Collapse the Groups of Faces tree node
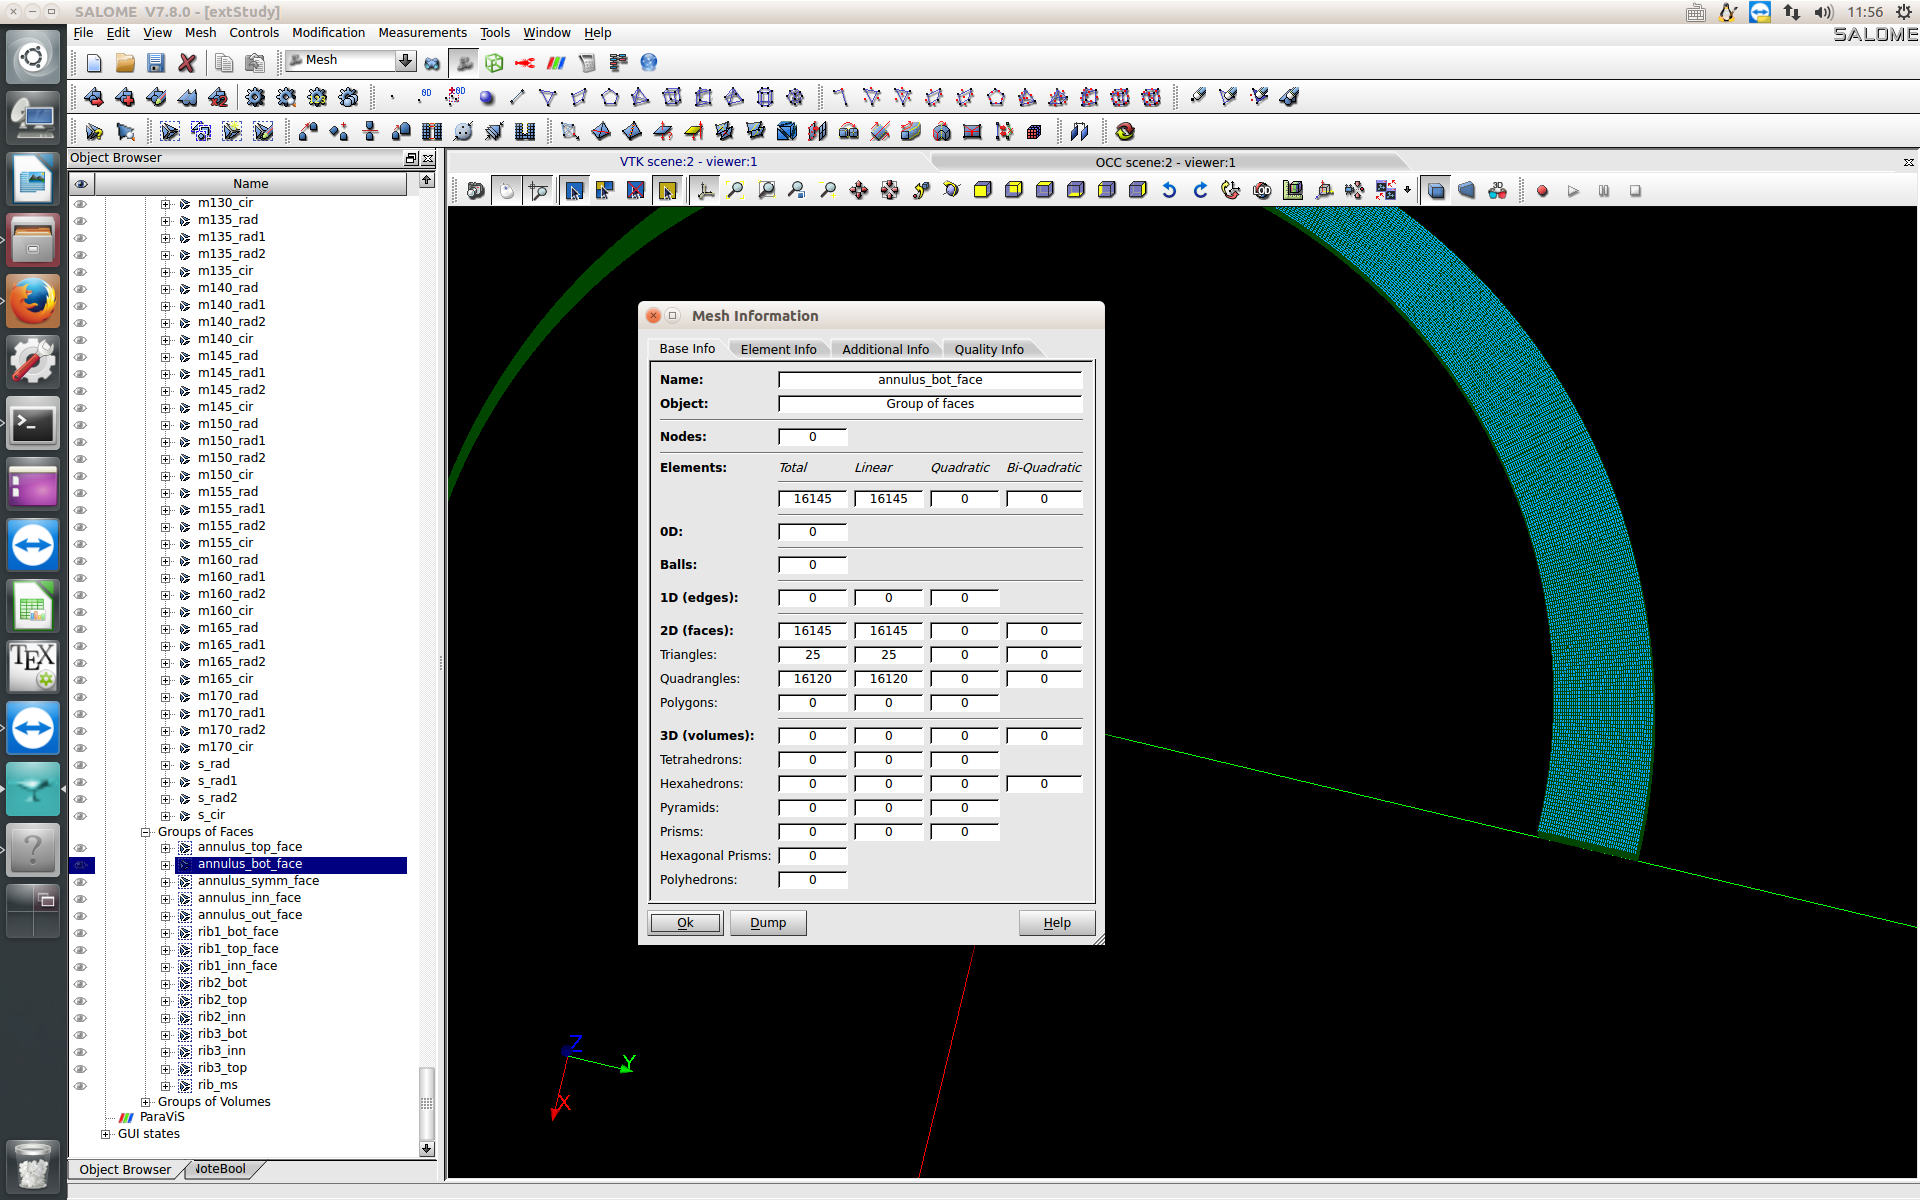Image resolution: width=1920 pixels, height=1200 pixels. (146, 832)
